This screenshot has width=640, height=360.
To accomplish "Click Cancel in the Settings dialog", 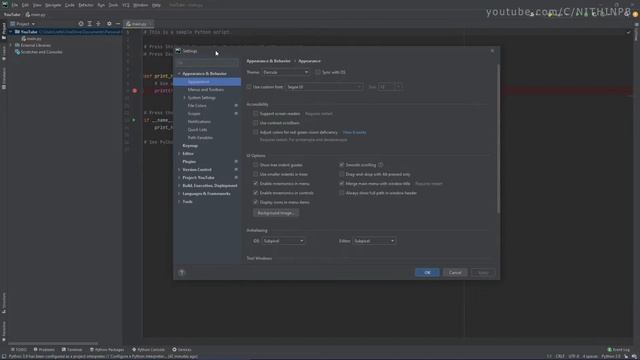I will coord(455,273).
